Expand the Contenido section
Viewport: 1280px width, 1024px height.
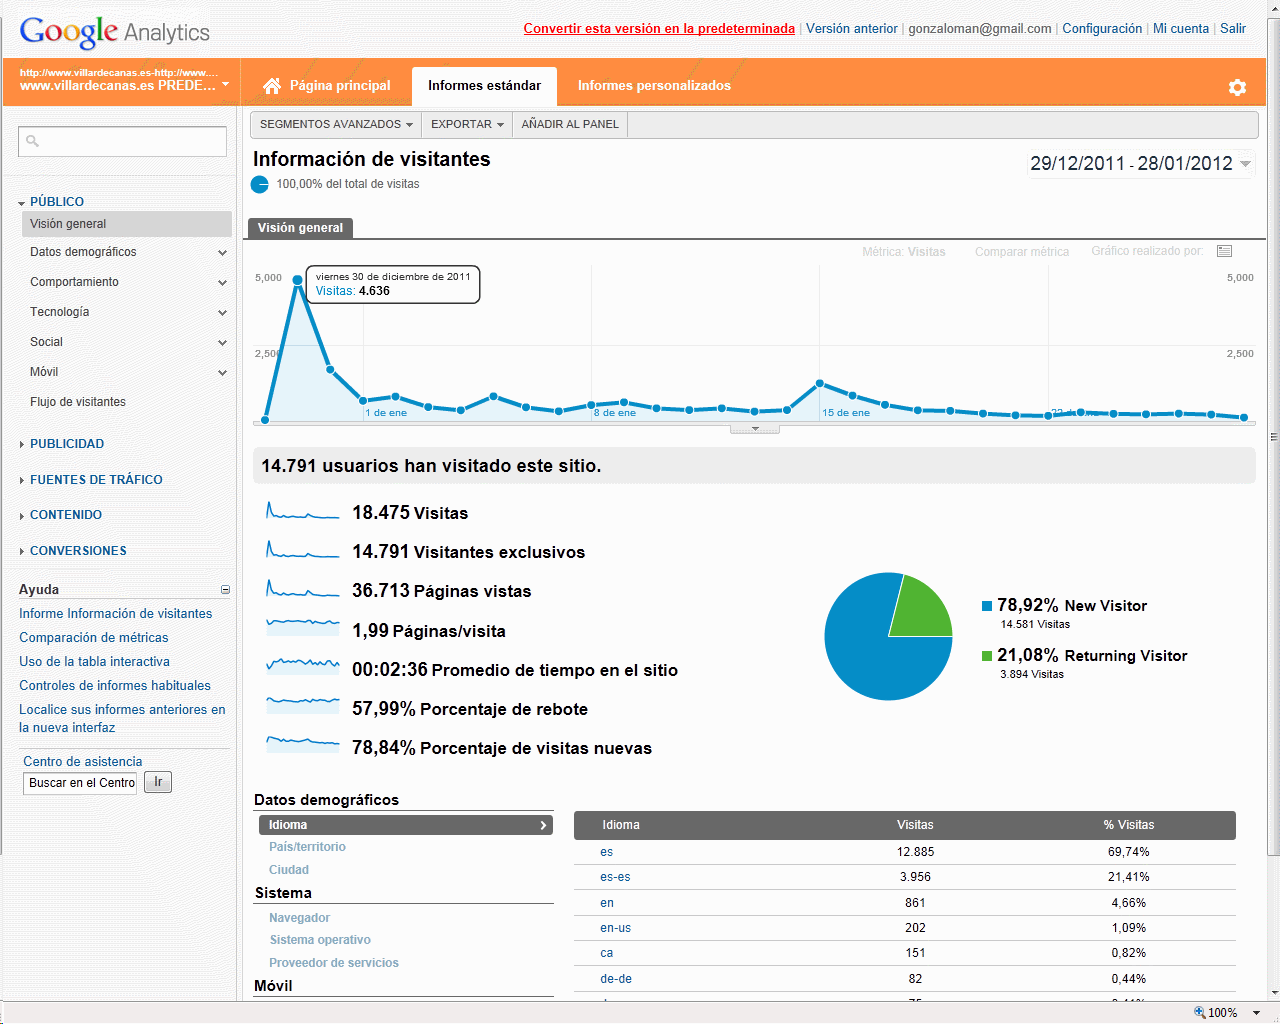(22, 516)
